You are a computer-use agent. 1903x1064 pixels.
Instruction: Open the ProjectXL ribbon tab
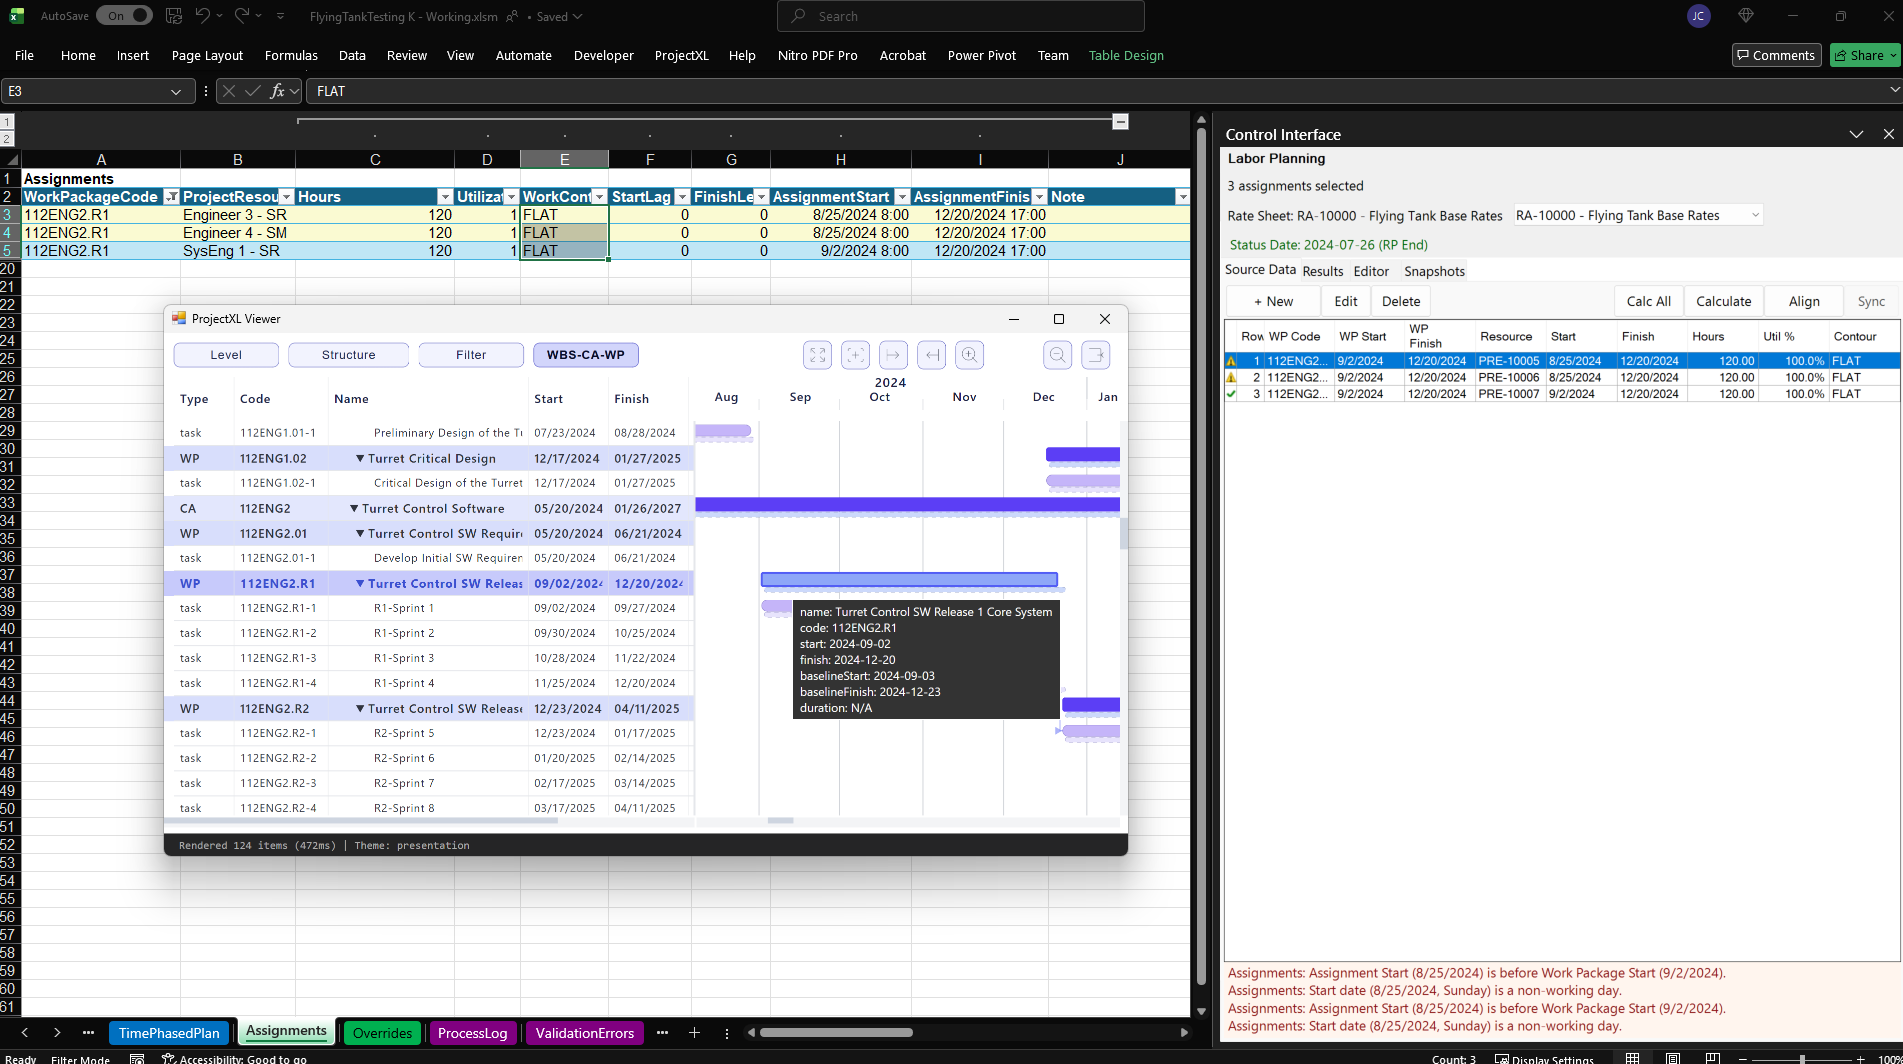tap(681, 56)
